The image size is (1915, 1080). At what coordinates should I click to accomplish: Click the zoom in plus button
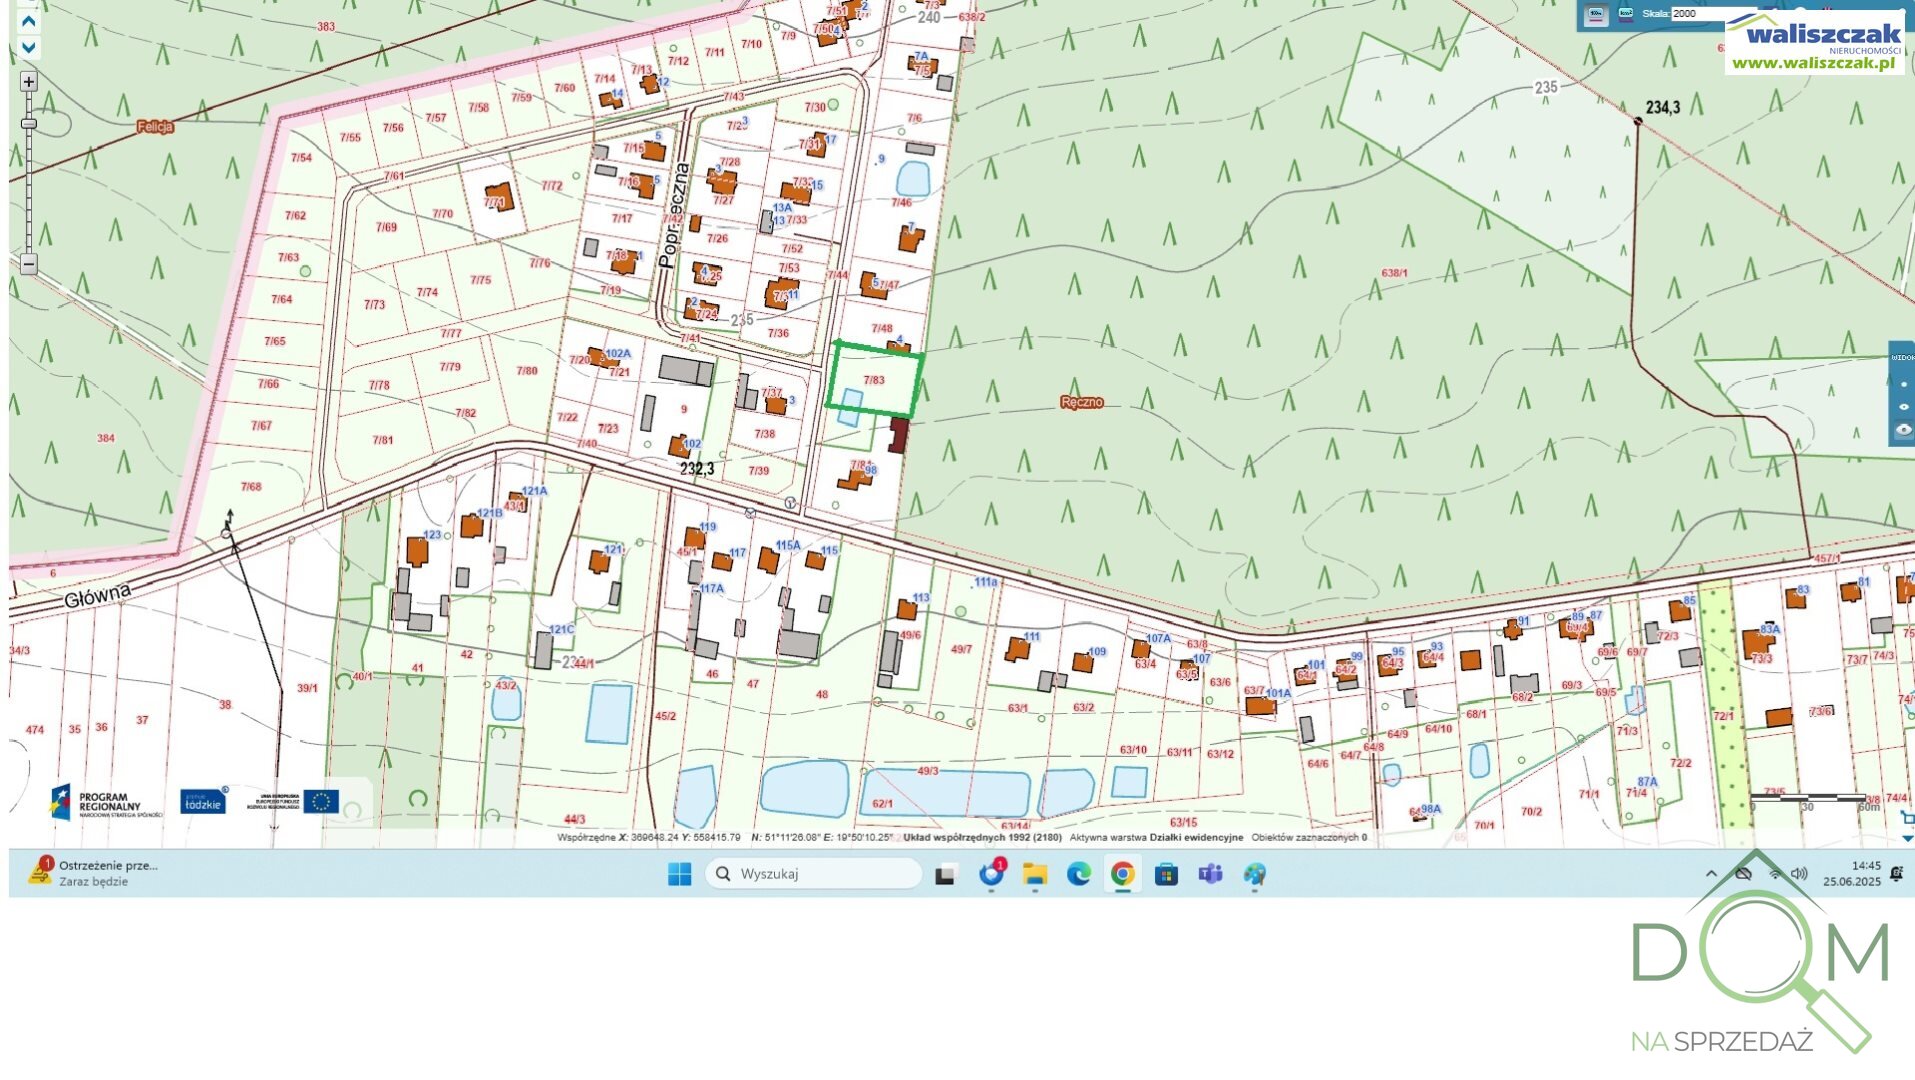pos(29,82)
